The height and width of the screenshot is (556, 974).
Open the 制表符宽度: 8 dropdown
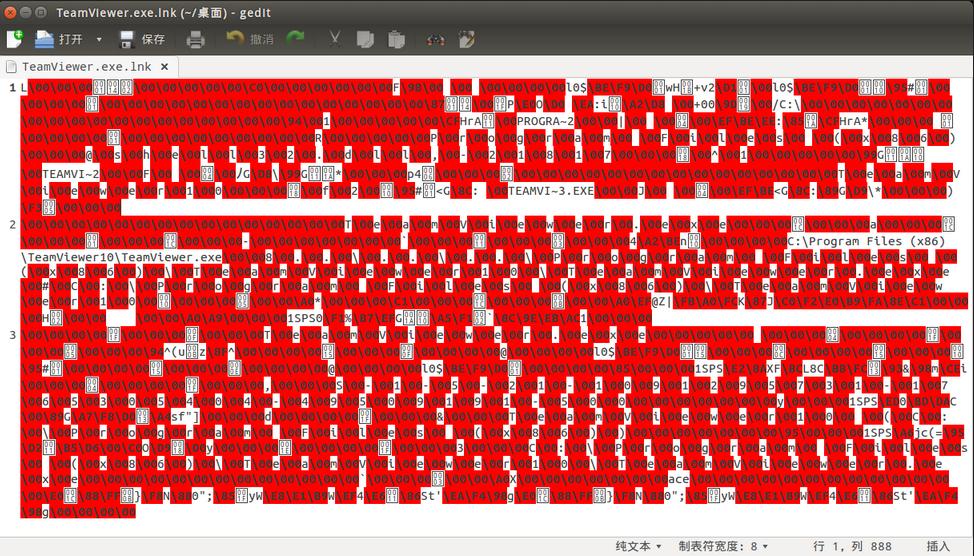723,546
